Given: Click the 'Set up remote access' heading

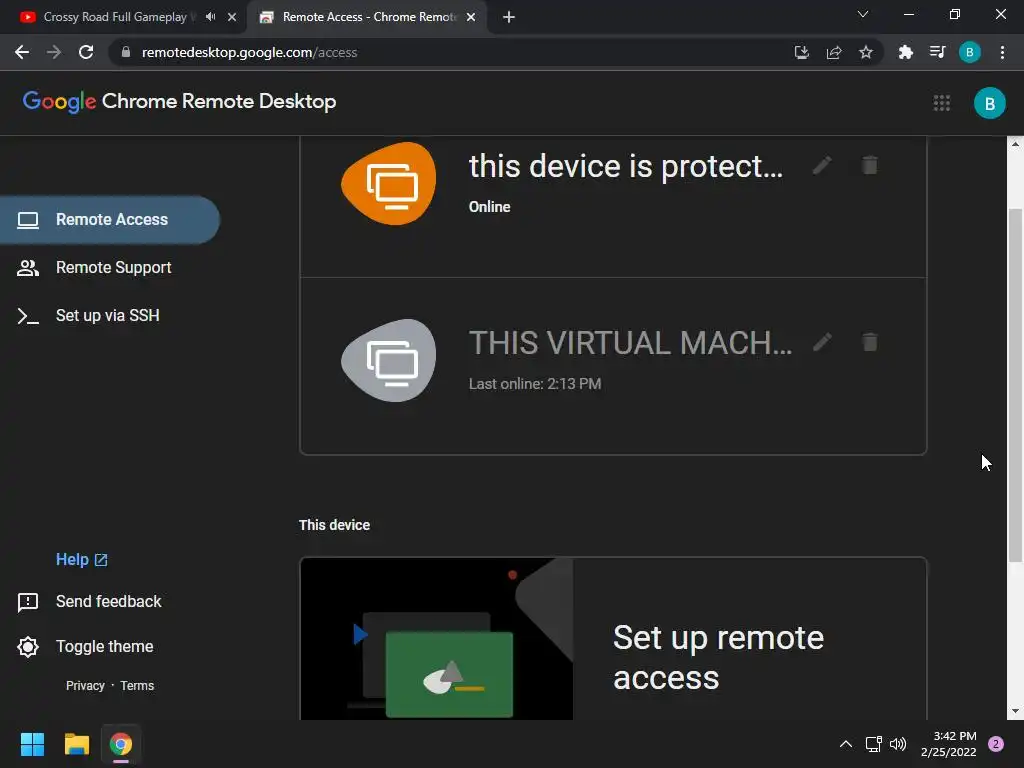Looking at the screenshot, I should point(718,658).
